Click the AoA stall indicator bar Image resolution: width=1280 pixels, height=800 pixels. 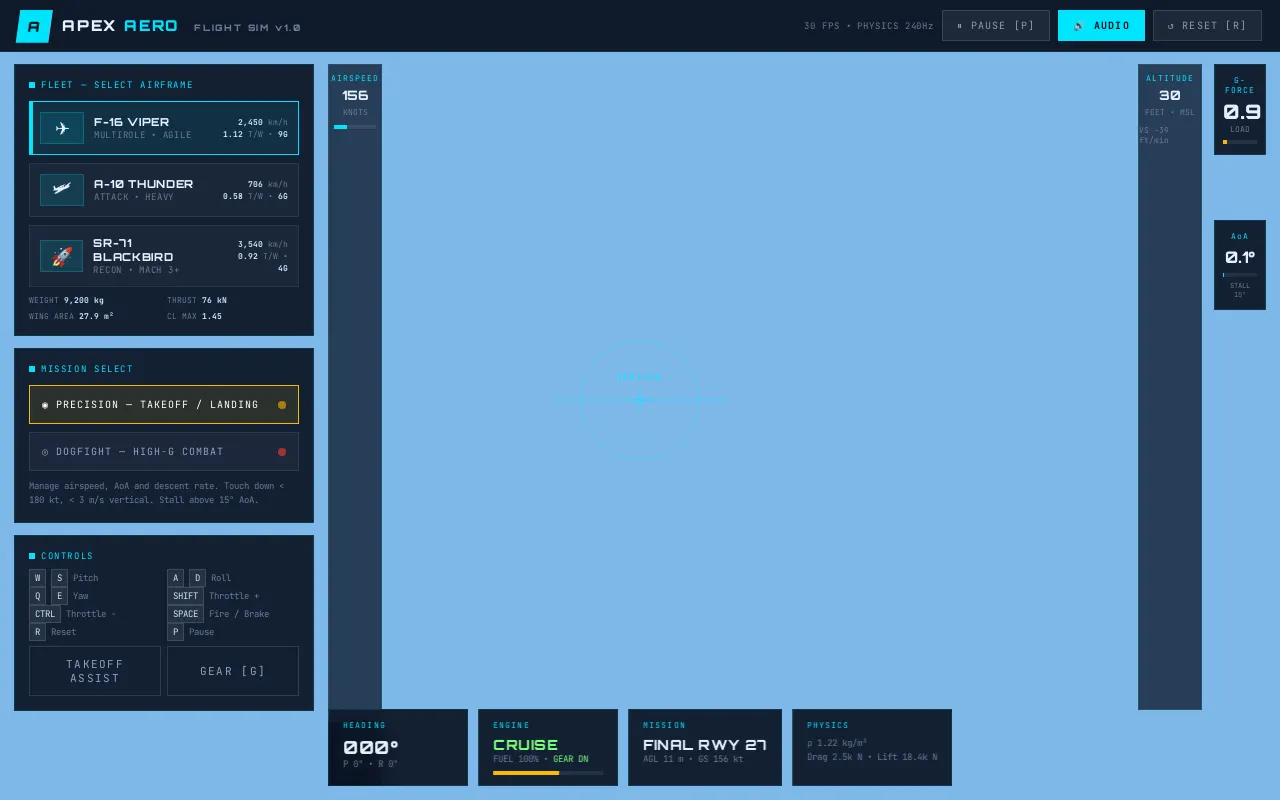tap(1240, 275)
